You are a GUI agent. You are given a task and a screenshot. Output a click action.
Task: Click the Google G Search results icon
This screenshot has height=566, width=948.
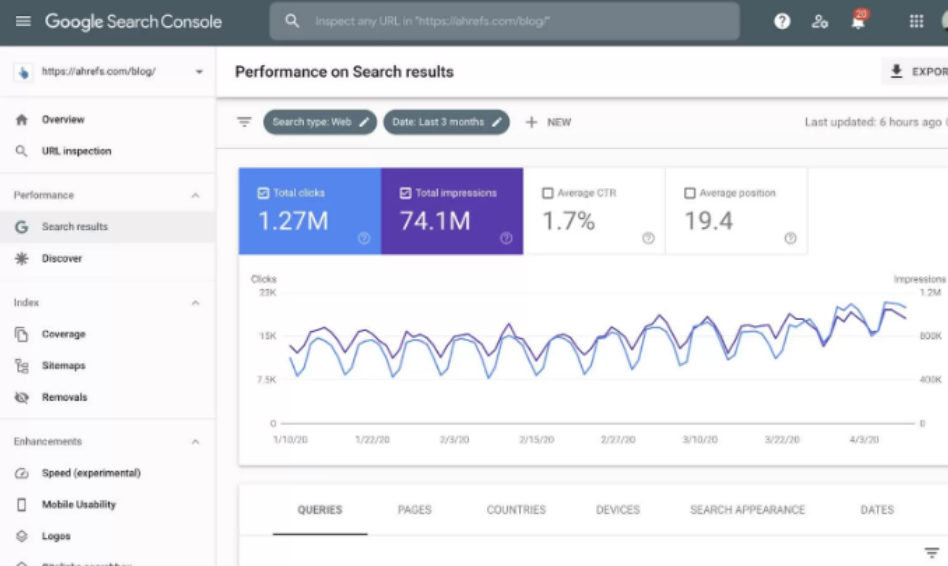click(x=22, y=227)
